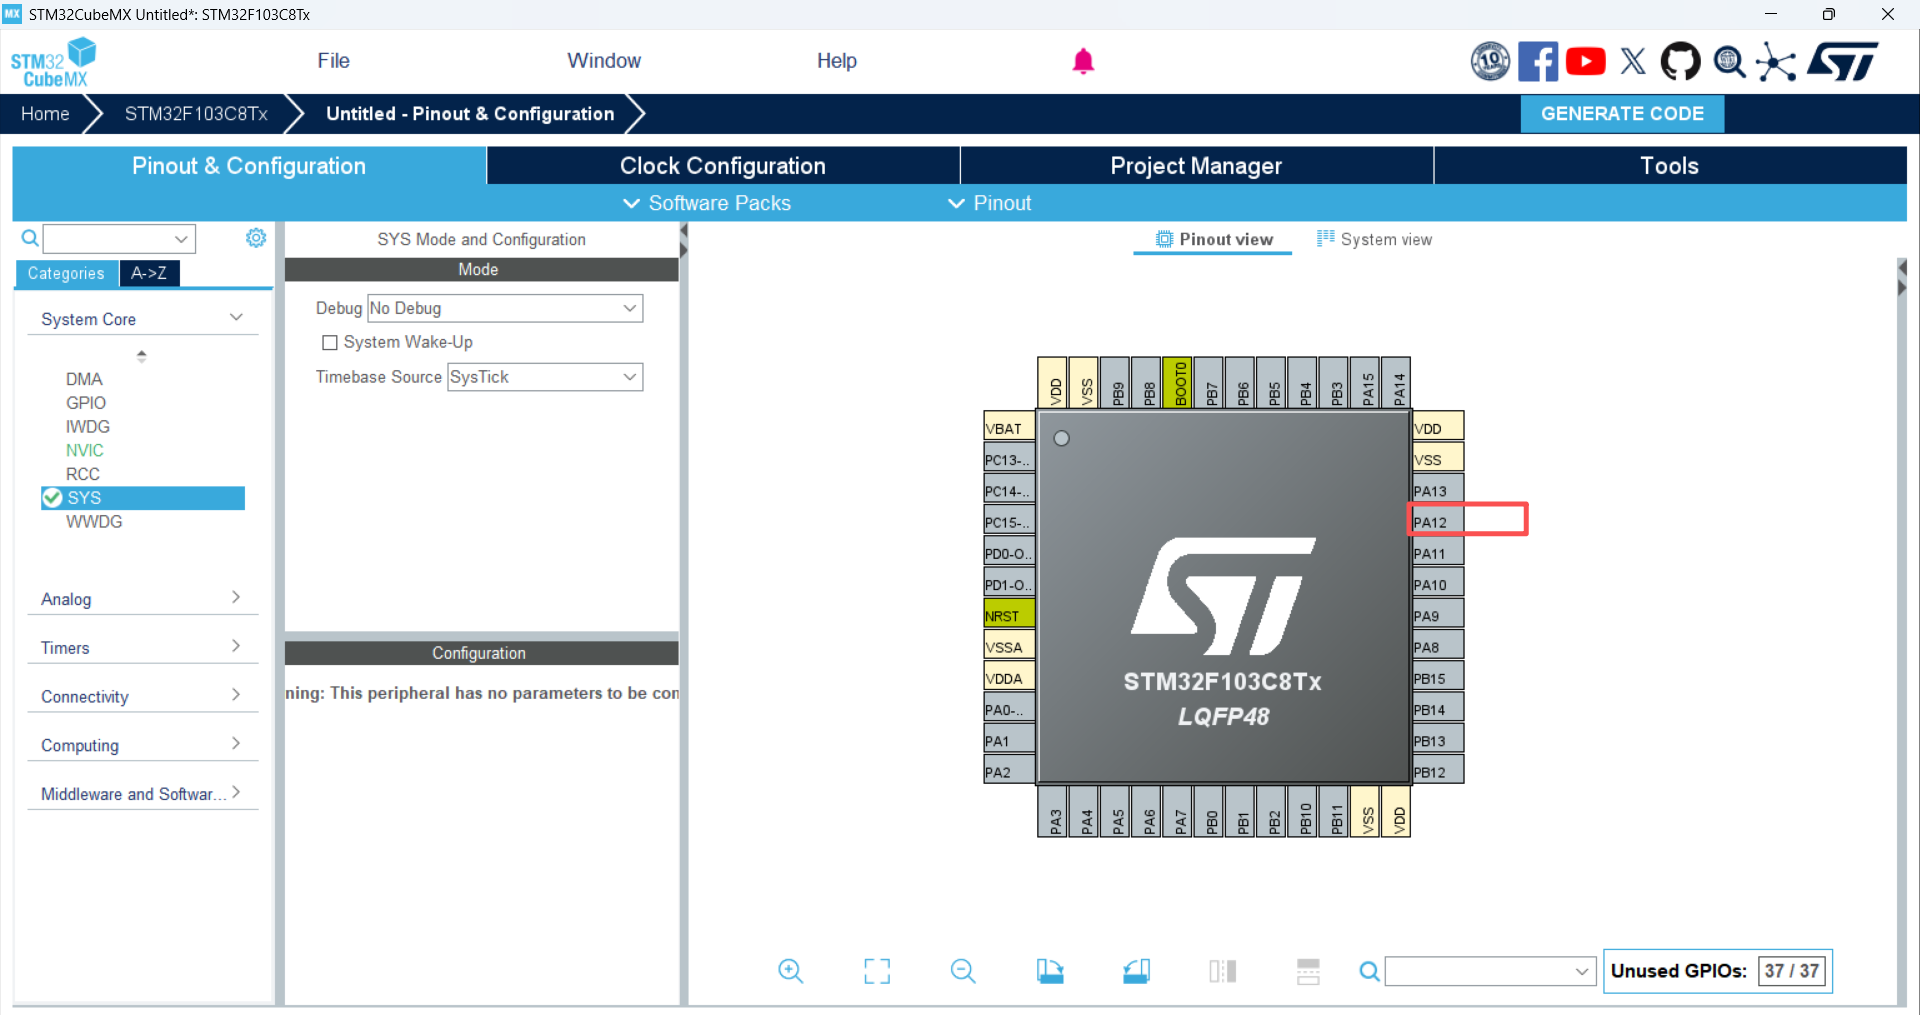Switch to the Project Manager tab
Viewport: 1920px width, 1015px height.
[1196, 166]
